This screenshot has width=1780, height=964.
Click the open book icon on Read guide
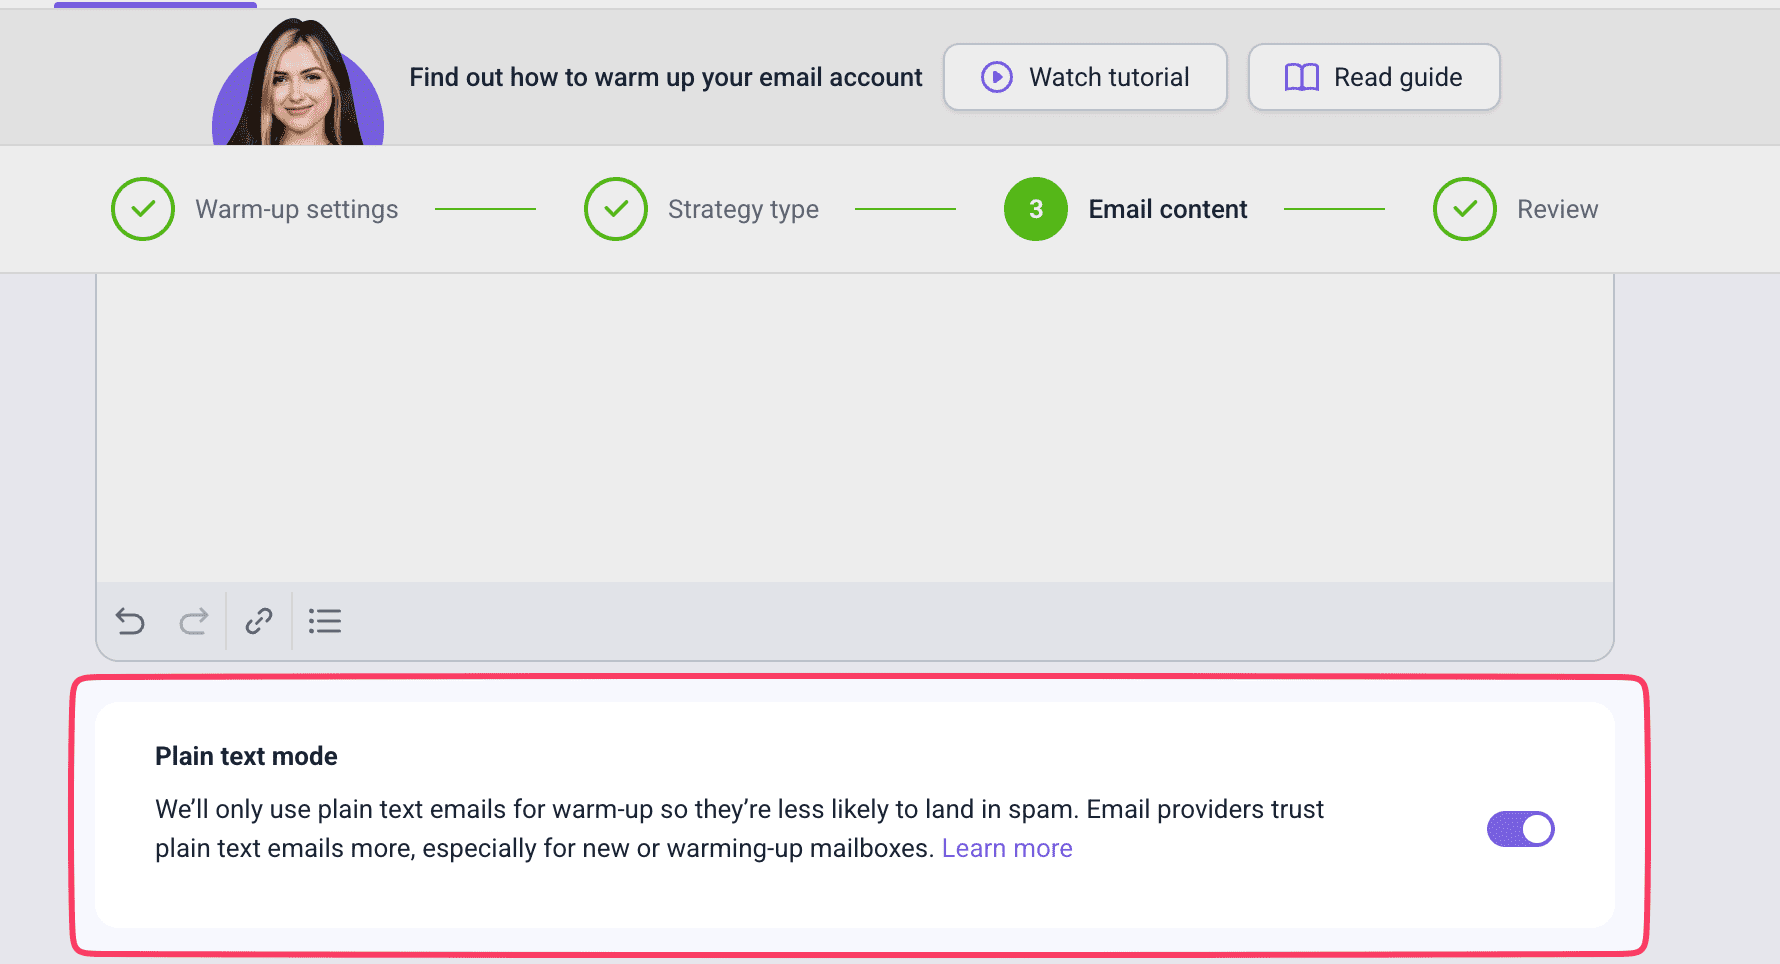point(1301,77)
